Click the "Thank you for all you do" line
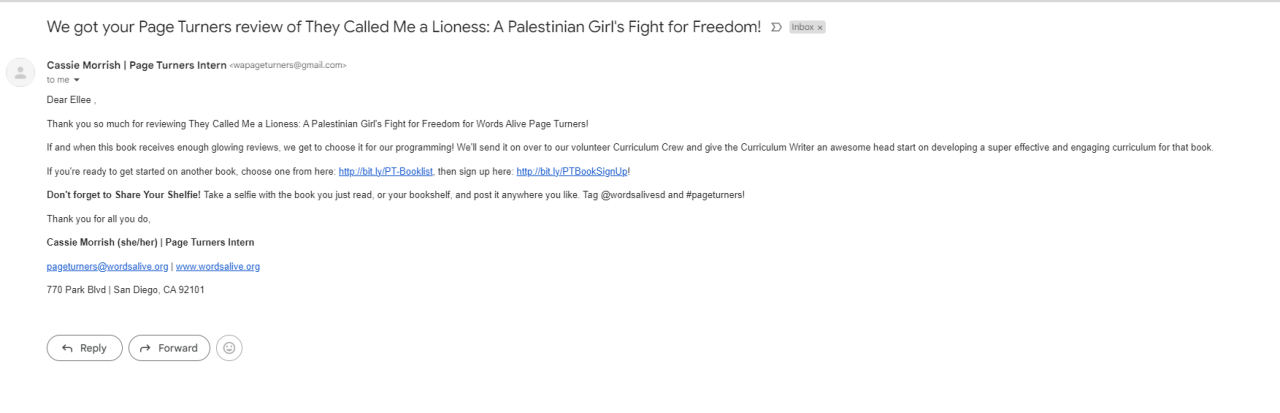Image resolution: width=1280 pixels, height=413 pixels. click(x=98, y=218)
